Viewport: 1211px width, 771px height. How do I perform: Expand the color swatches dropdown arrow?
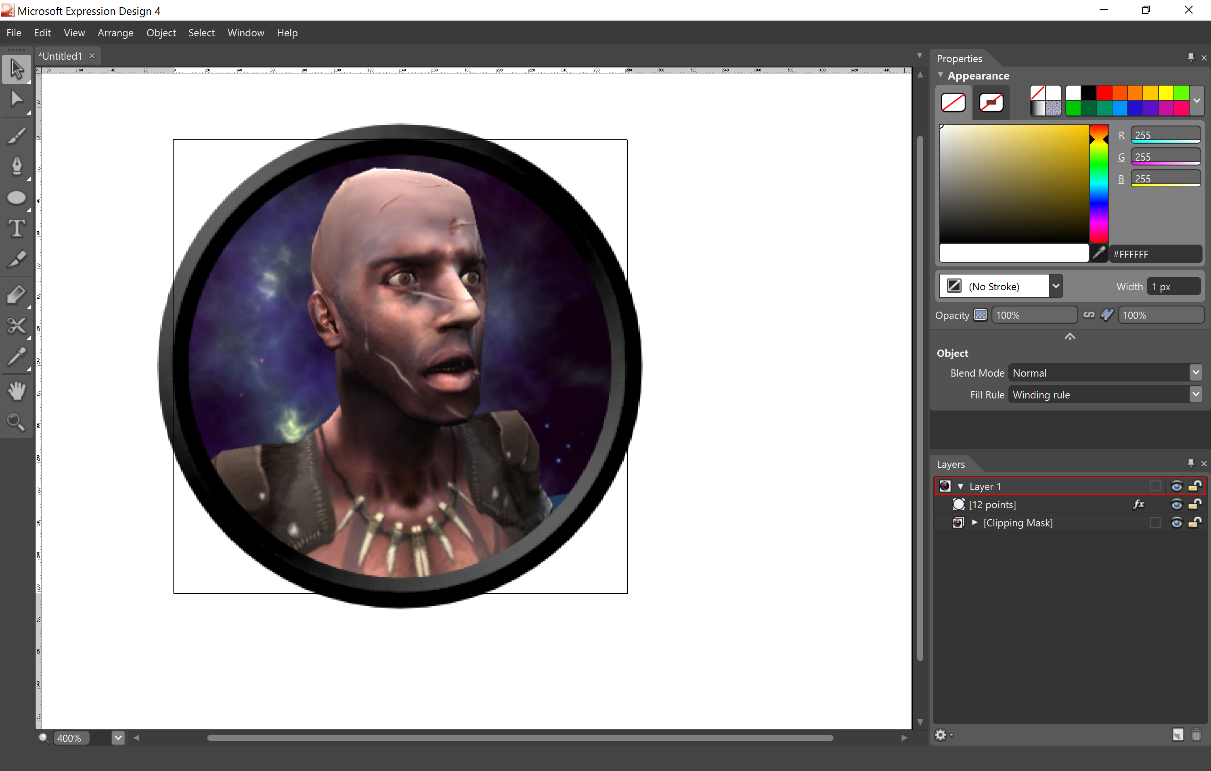point(1197,101)
